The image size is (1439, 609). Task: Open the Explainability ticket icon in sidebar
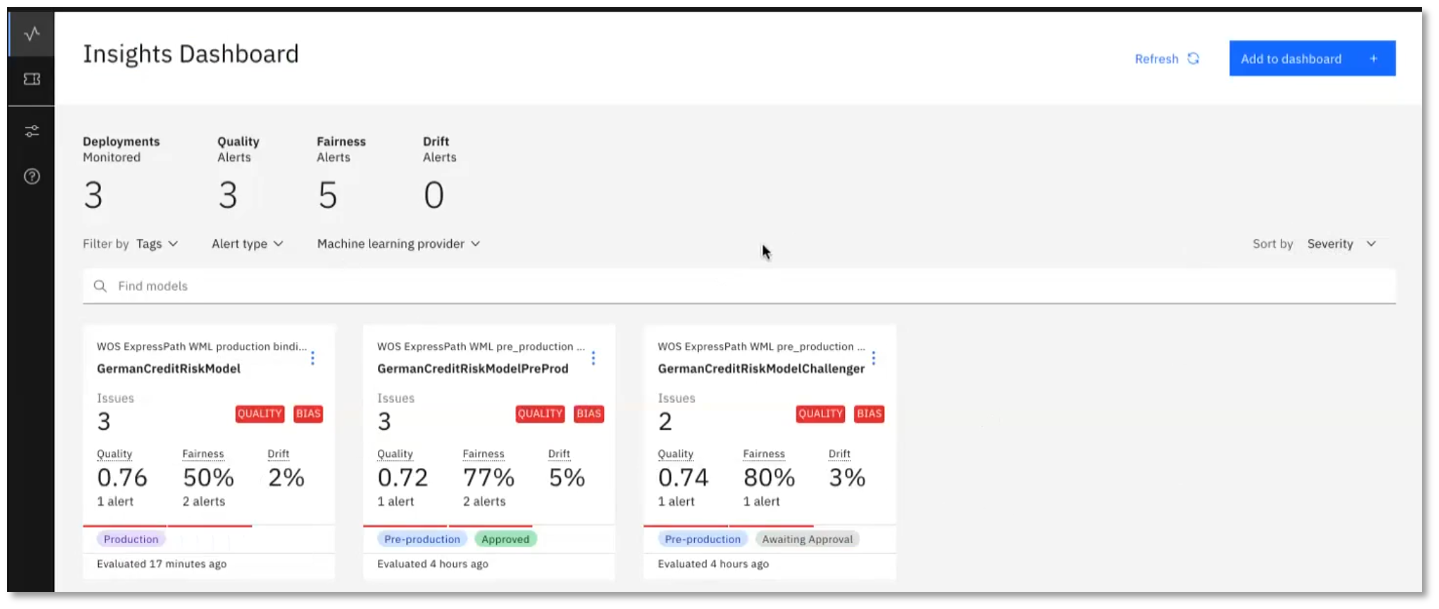coord(32,79)
